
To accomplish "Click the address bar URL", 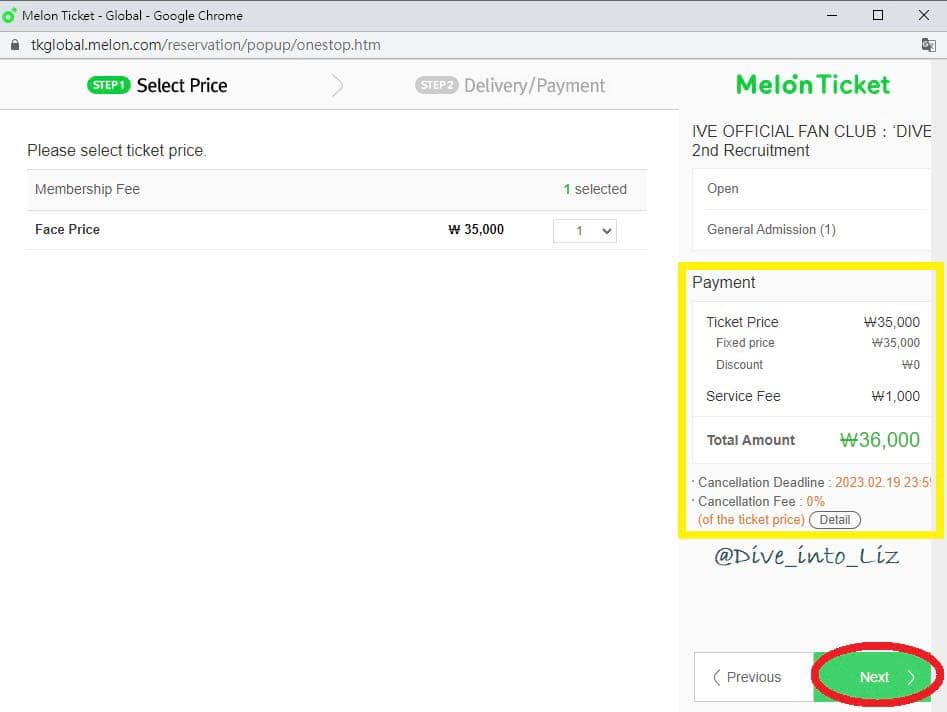I will click(x=205, y=45).
